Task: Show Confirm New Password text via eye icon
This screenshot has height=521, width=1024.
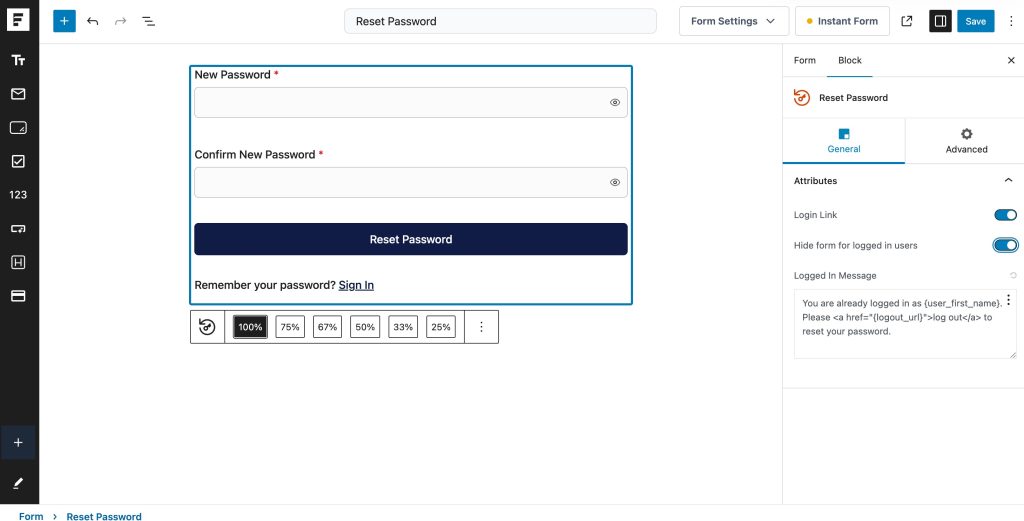Action: (615, 182)
